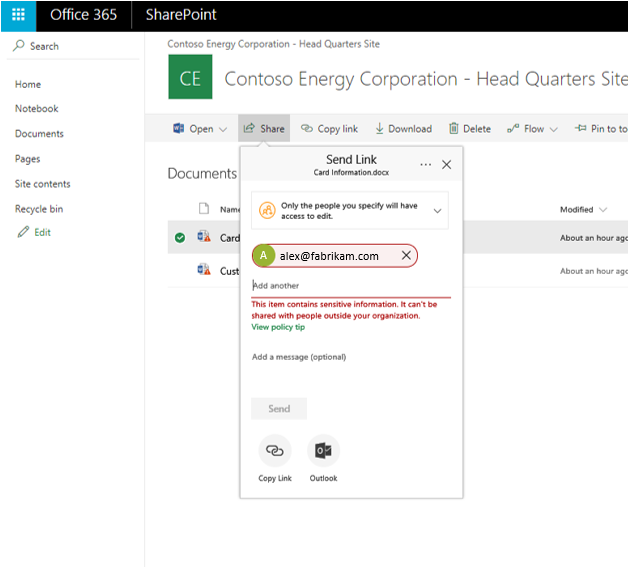Click the Search magnifier icon
Viewport: 628px width, 567px height.
click(x=18, y=46)
